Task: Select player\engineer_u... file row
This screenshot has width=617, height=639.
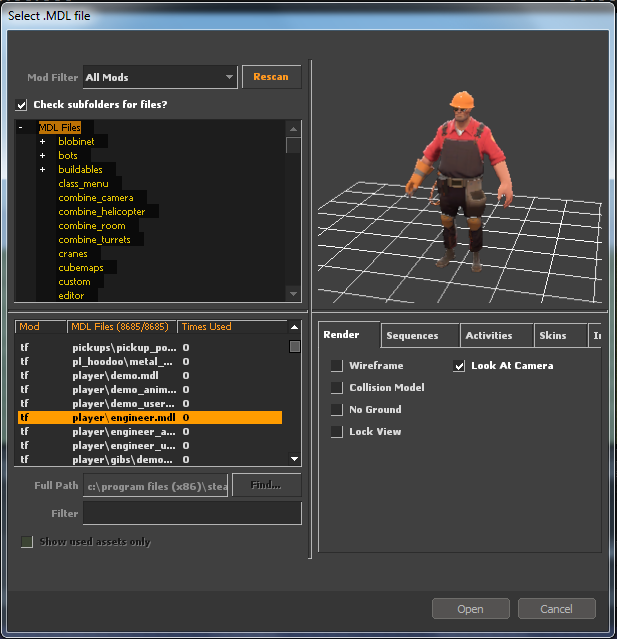Action: pos(150,445)
